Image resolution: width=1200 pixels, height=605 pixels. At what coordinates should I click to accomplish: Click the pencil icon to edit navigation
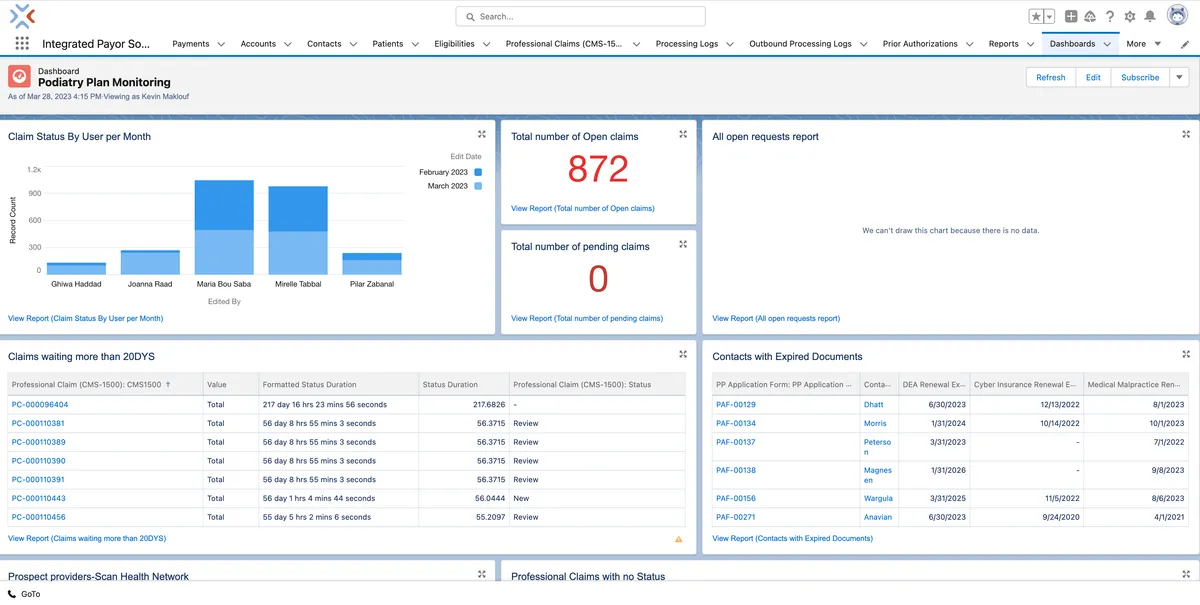click(x=1185, y=44)
